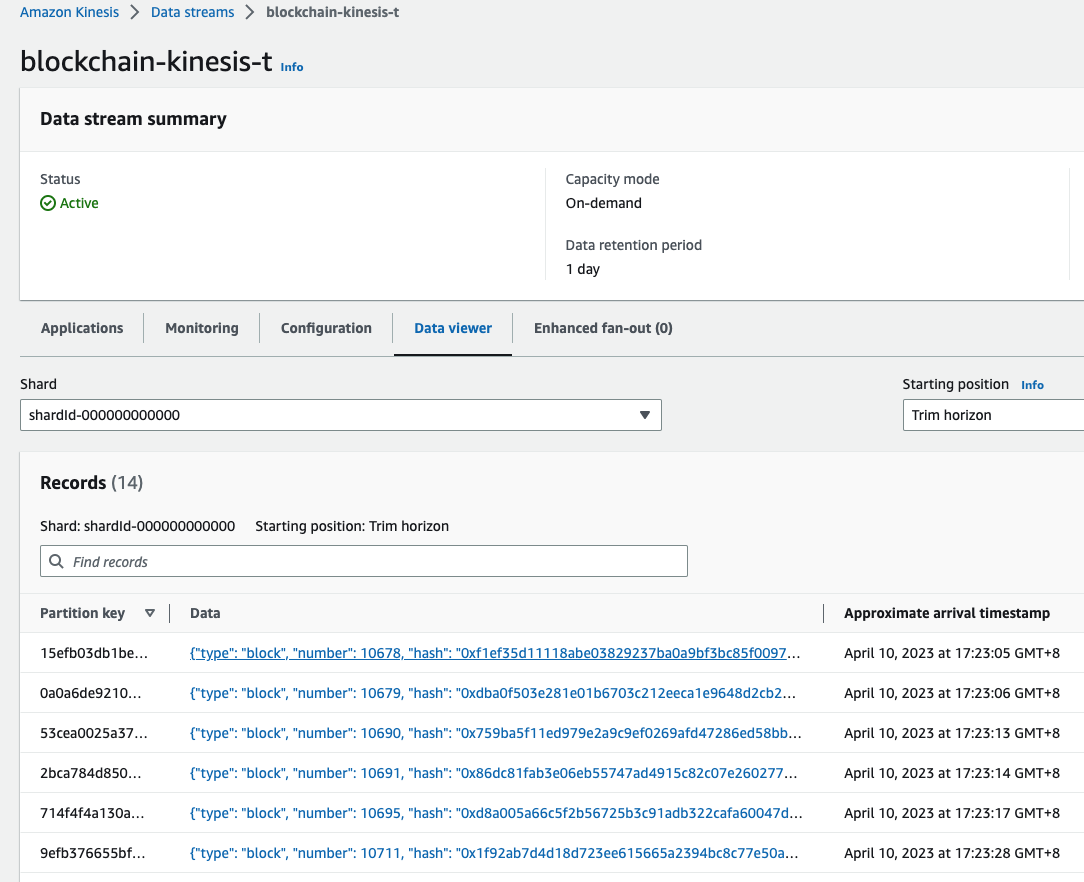The image size is (1084, 882).
Task: Open the Configuration tab
Action: 326,328
